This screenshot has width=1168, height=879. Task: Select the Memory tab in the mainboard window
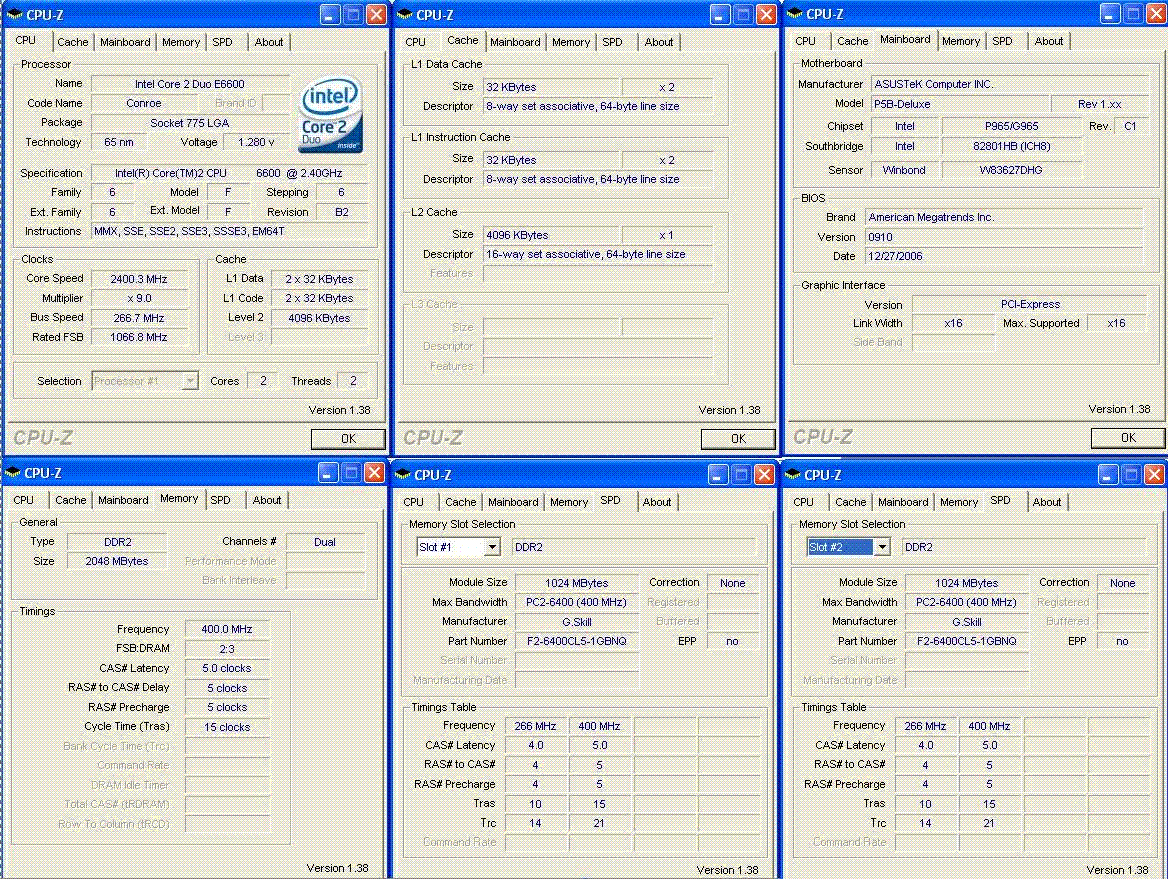tap(961, 42)
